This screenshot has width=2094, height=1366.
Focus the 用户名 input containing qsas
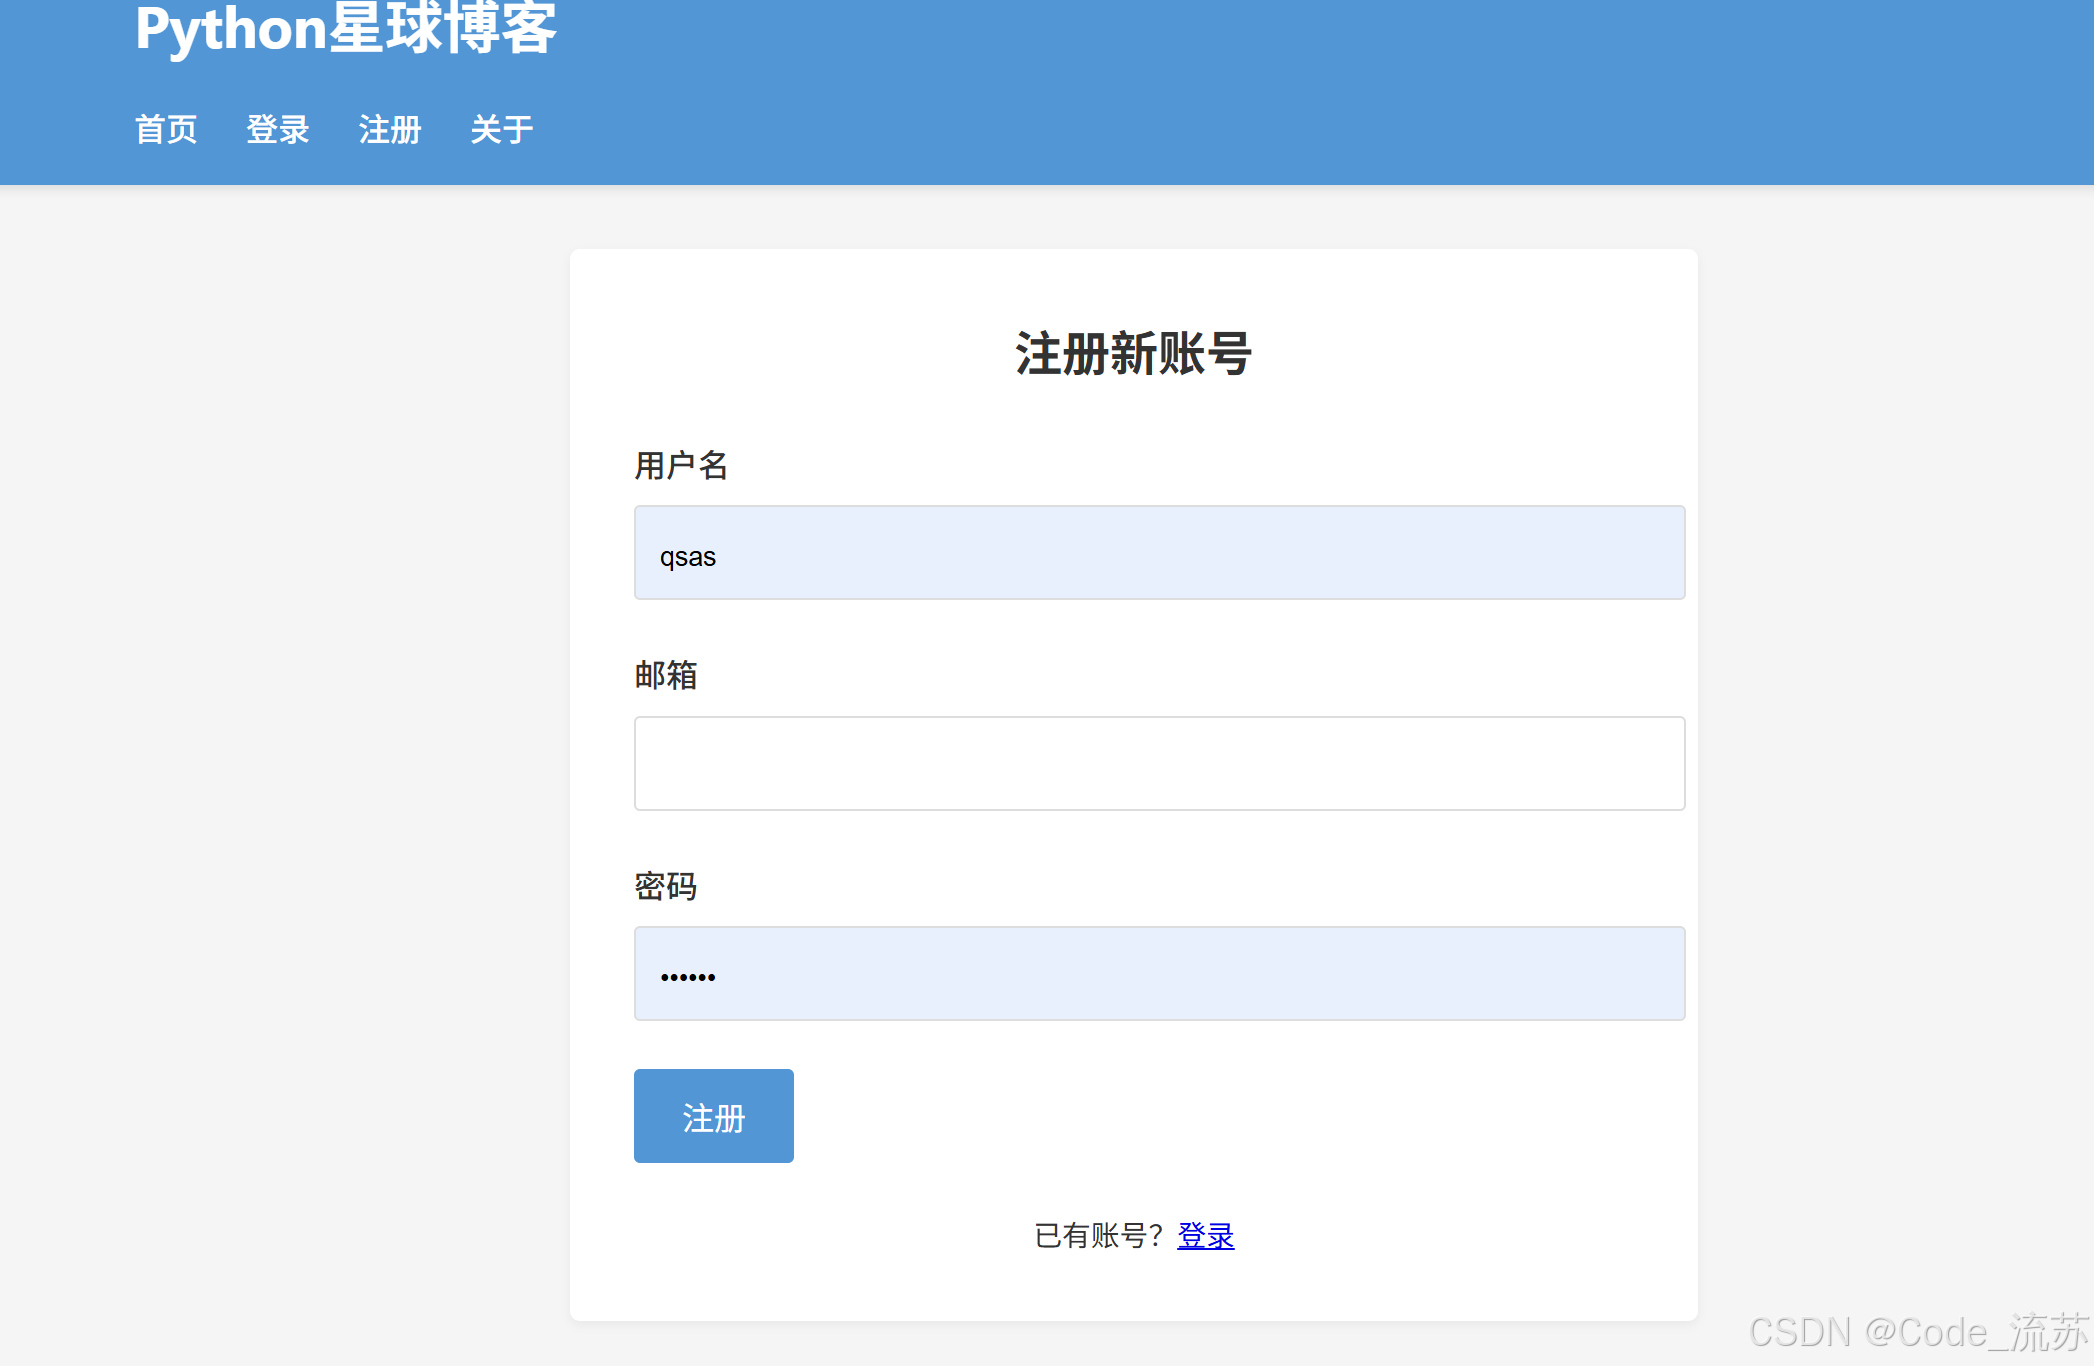pyautogui.click(x=1159, y=553)
